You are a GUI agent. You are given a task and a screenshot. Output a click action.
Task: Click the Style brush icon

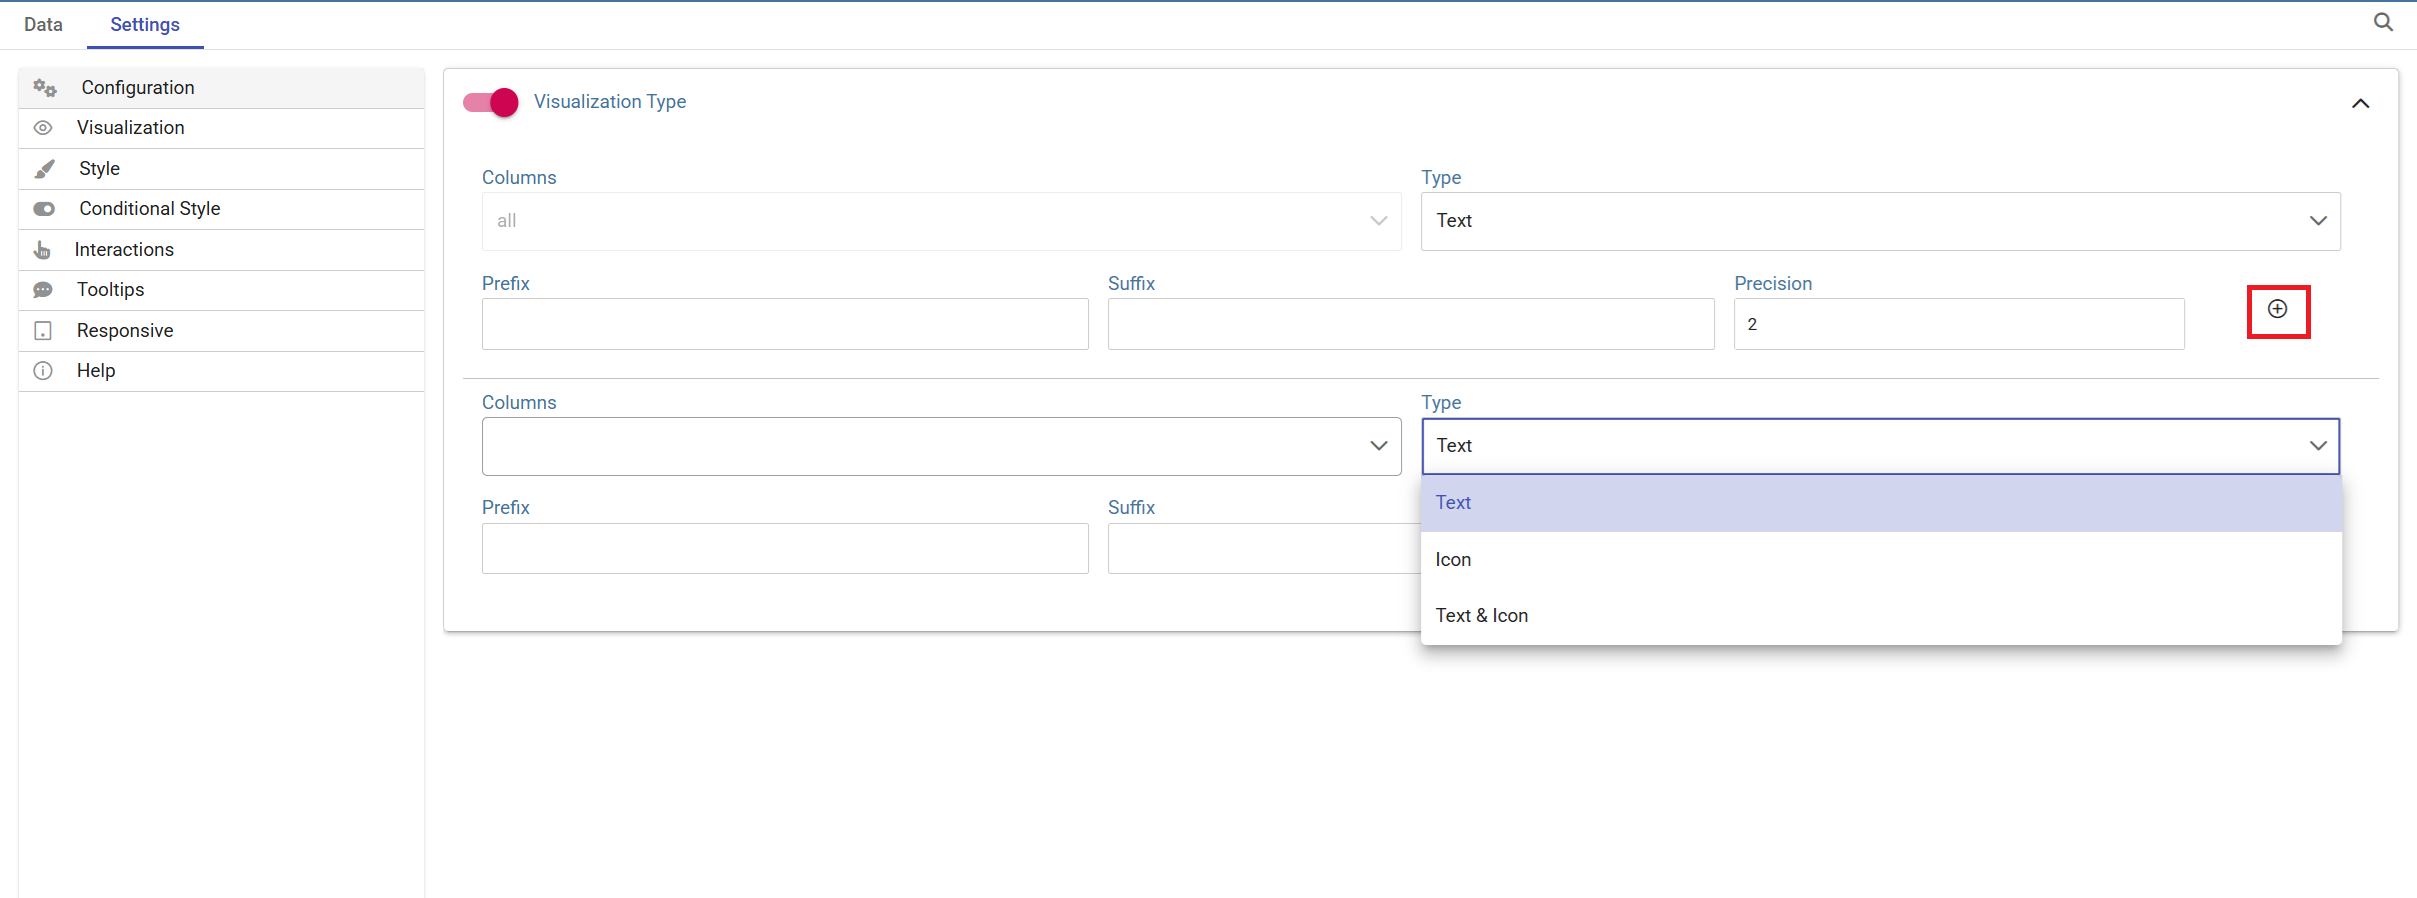pyautogui.click(x=44, y=169)
